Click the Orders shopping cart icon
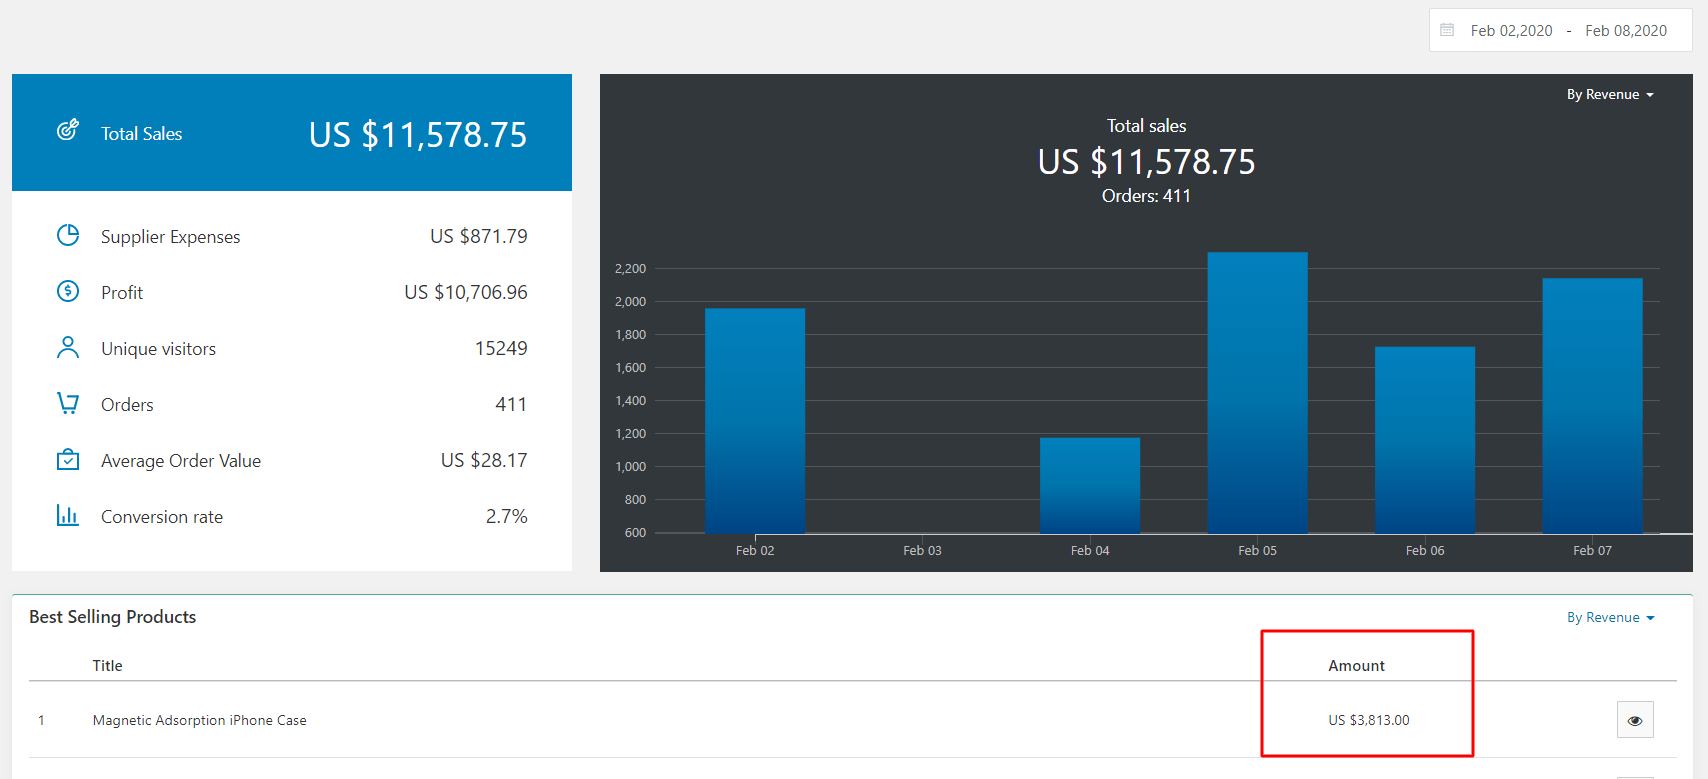 tap(68, 403)
